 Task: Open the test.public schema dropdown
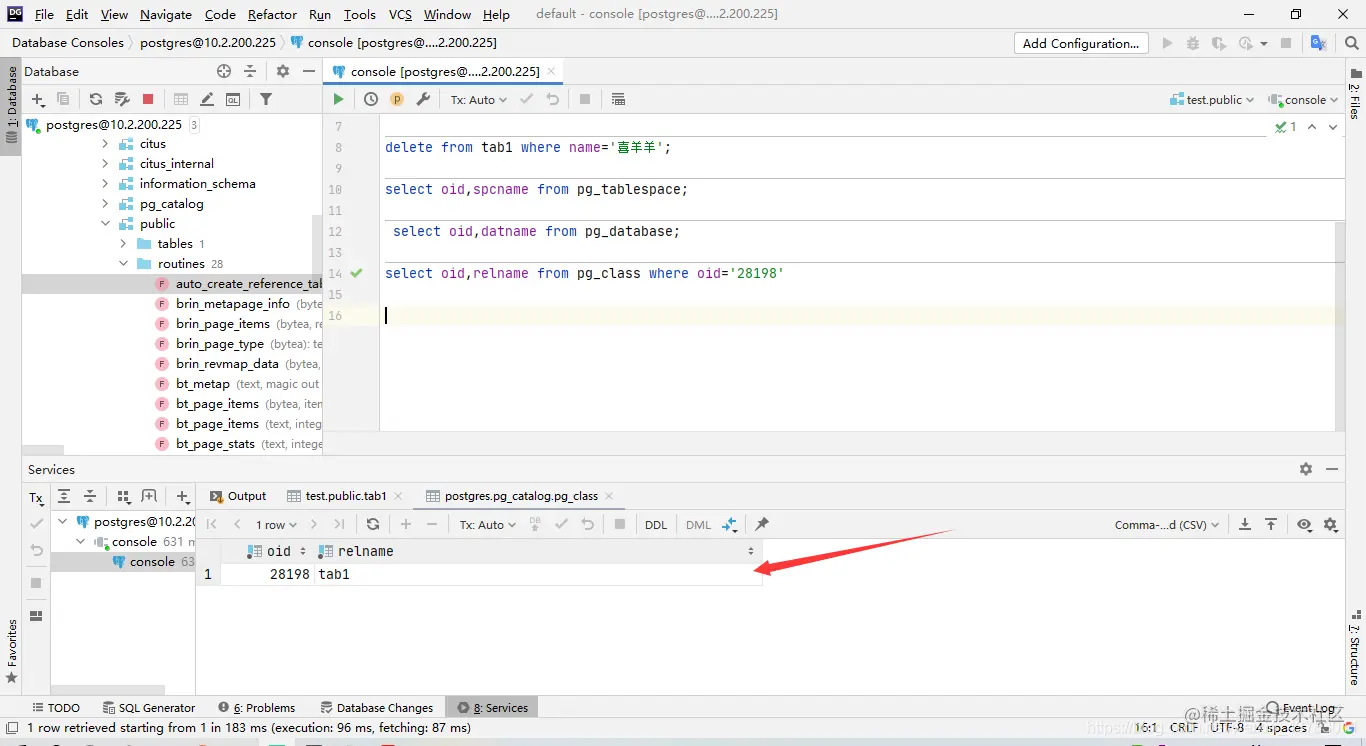click(x=1212, y=99)
